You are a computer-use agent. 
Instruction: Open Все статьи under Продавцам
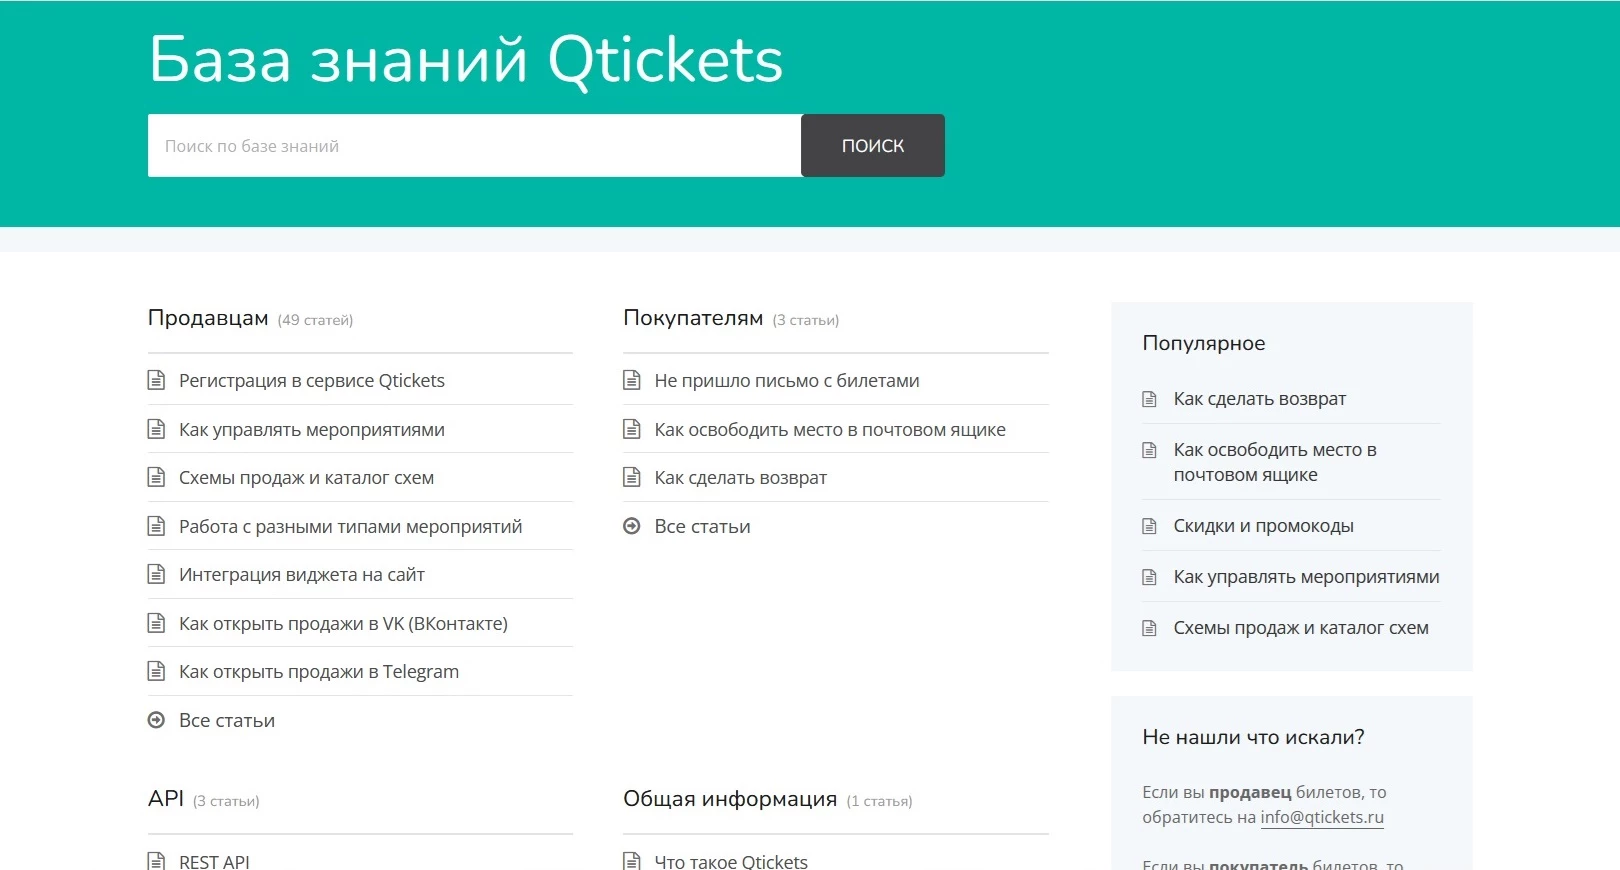[x=227, y=720]
